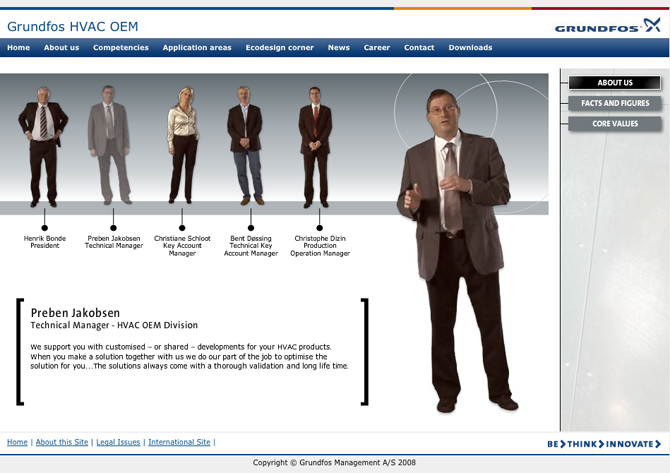Click the dot marker above Bent Døssing
This screenshot has height=473, width=670.
[x=251, y=228]
